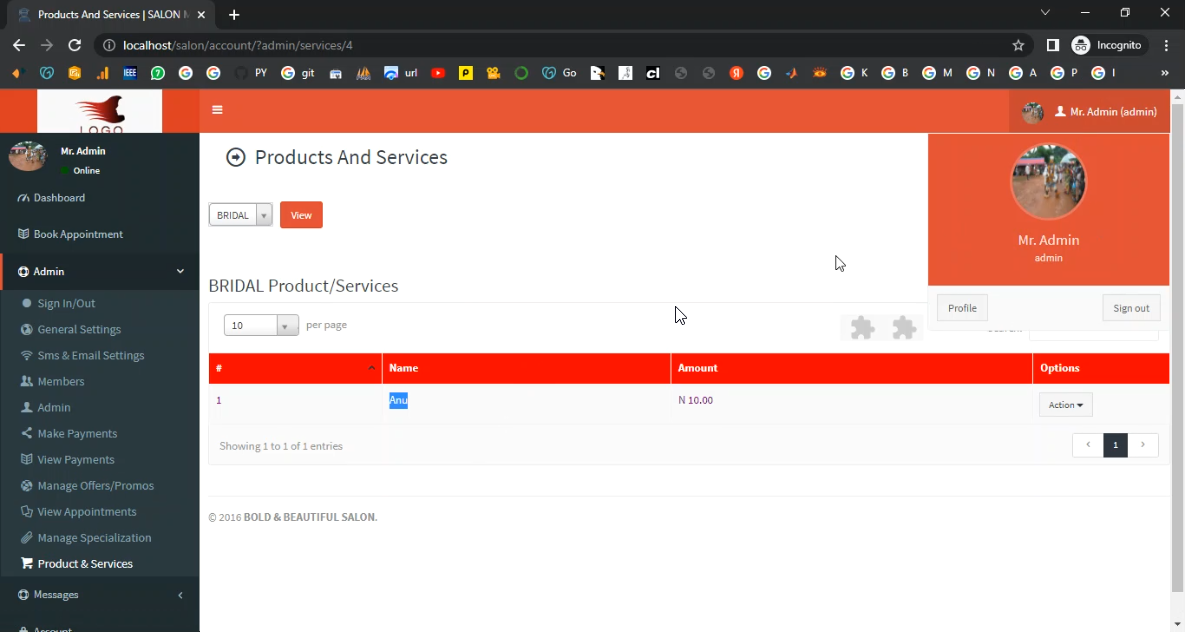Click the Sign out button

pyautogui.click(x=1131, y=308)
